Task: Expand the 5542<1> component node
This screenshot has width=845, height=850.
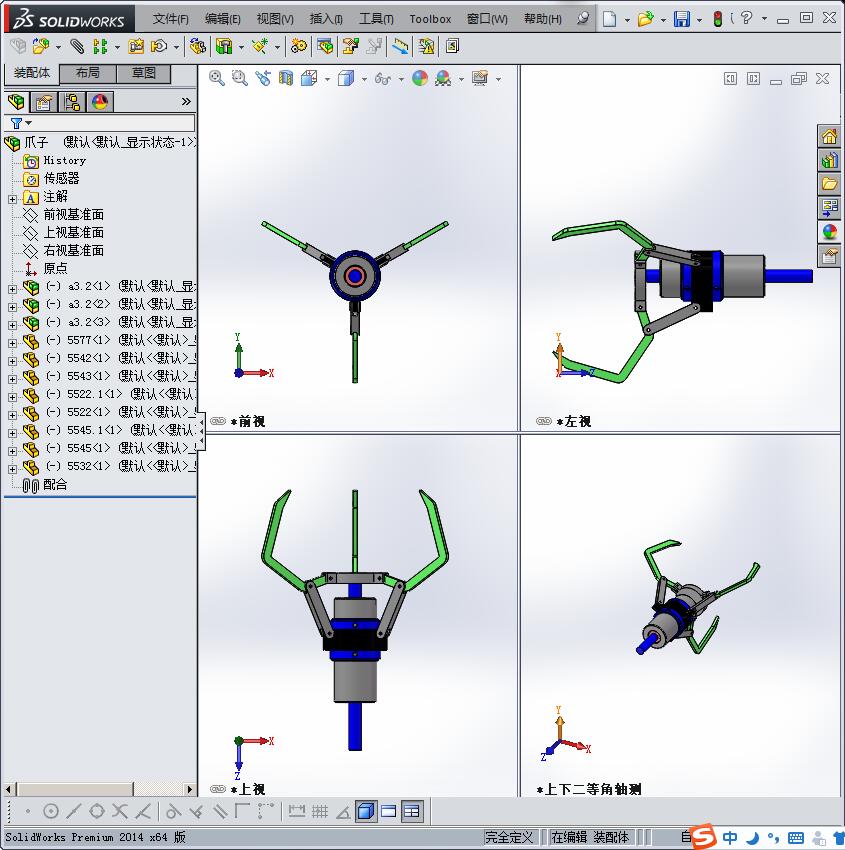Action: tap(12, 361)
